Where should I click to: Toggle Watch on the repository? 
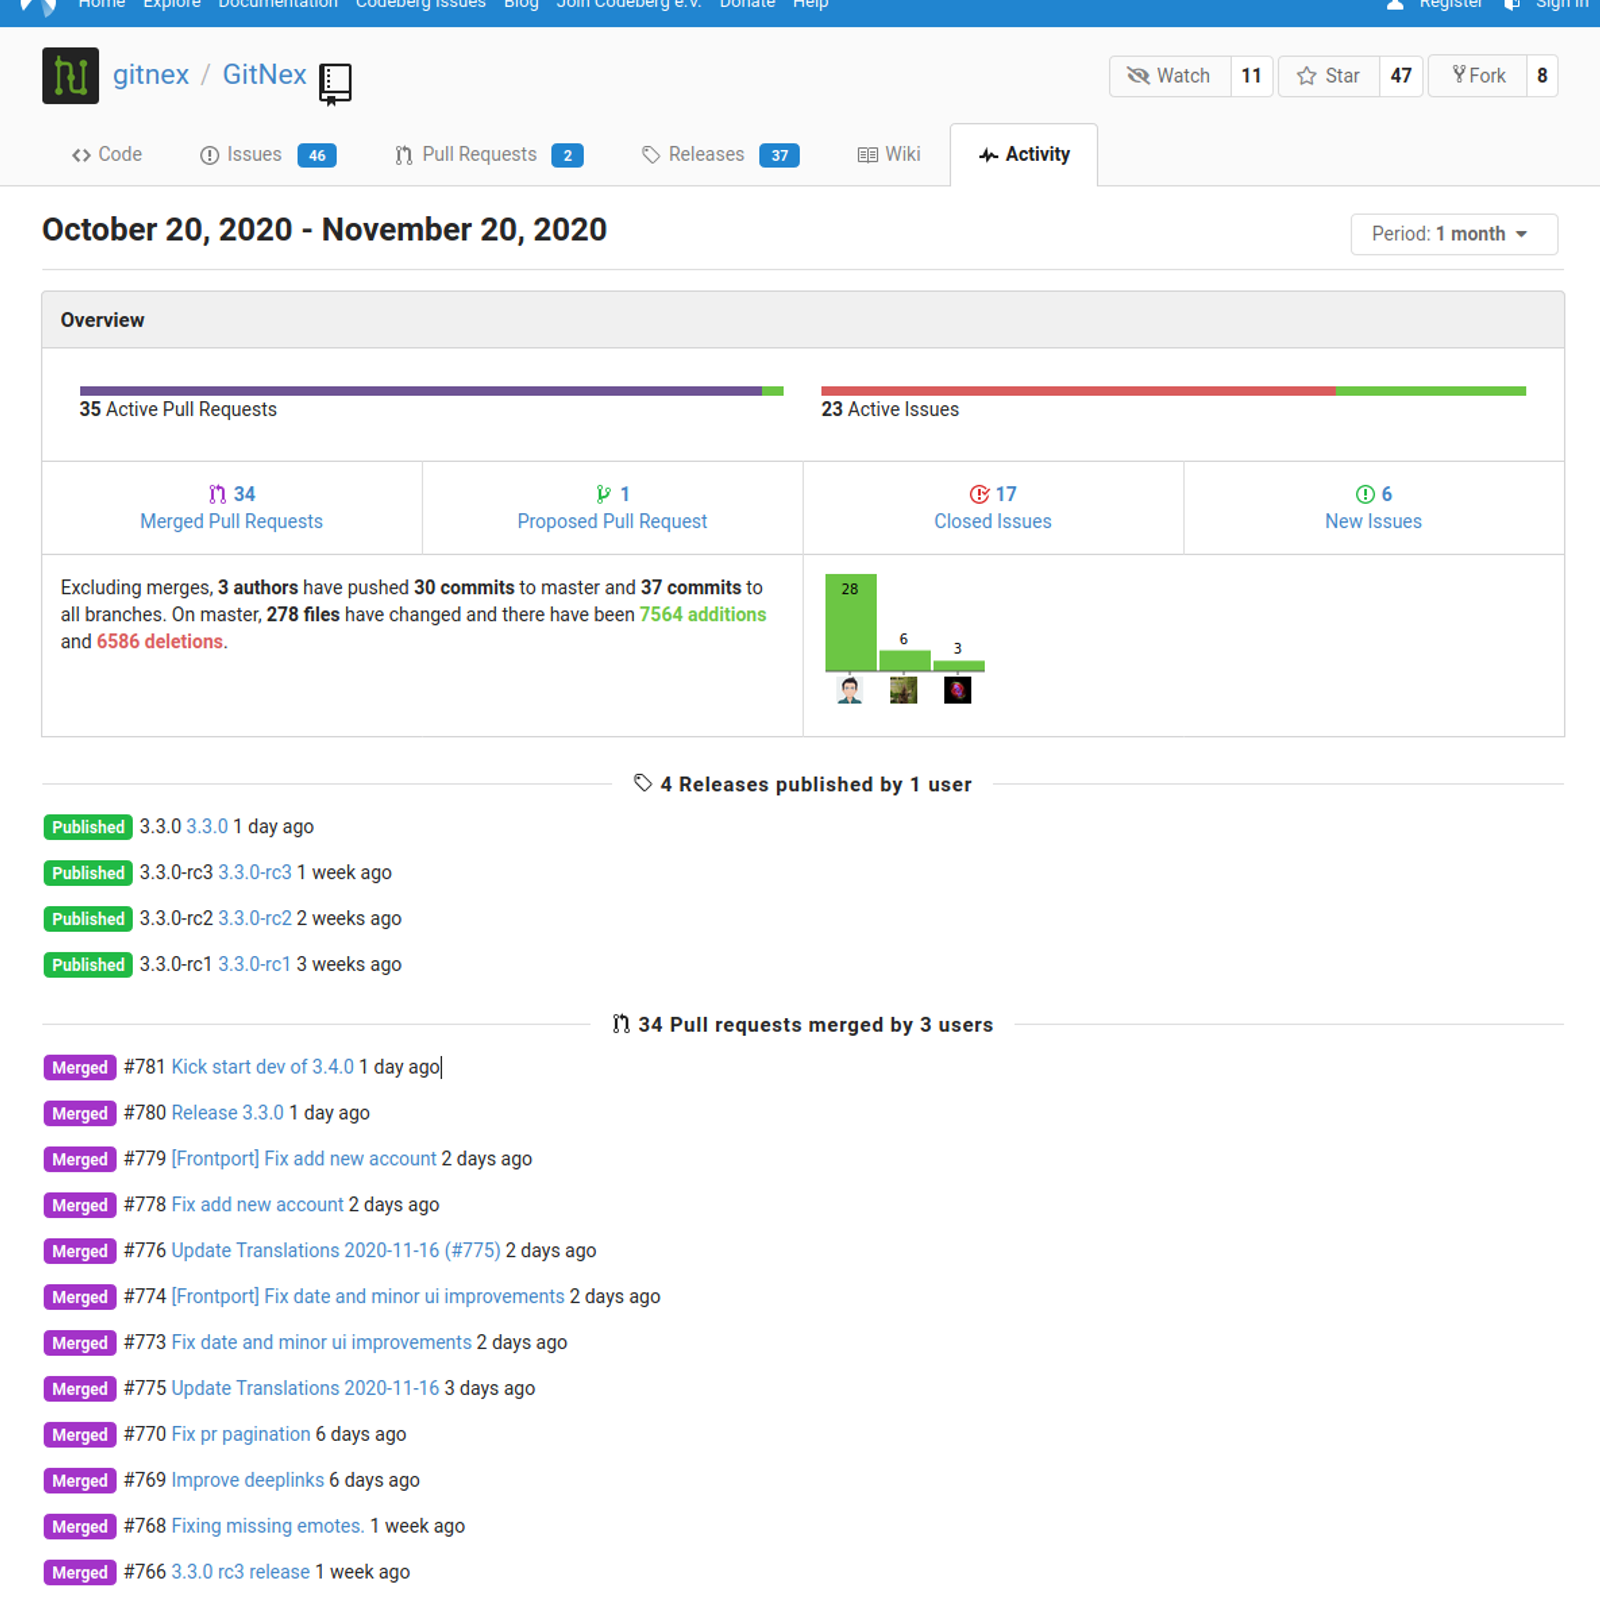(1169, 76)
